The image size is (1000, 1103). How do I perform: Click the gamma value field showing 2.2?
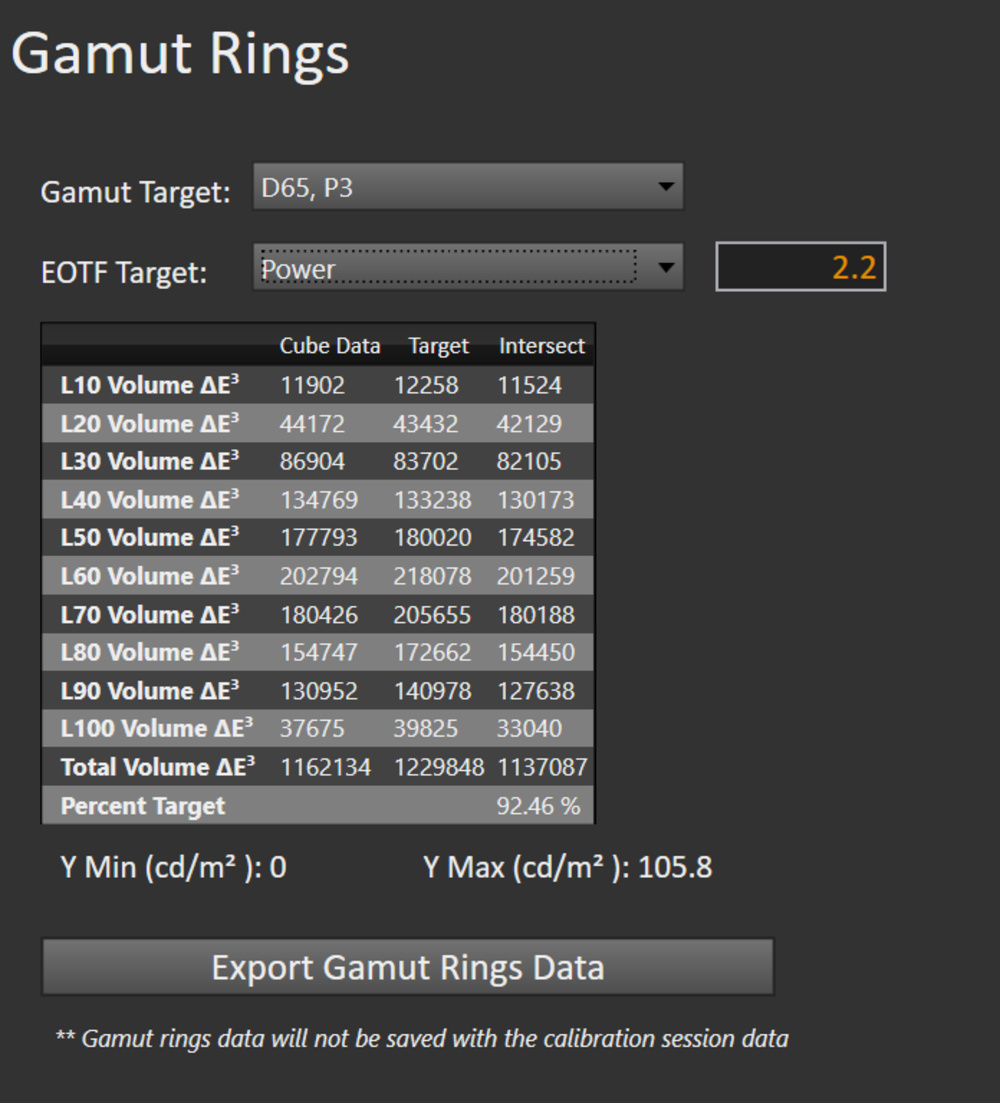click(800, 267)
